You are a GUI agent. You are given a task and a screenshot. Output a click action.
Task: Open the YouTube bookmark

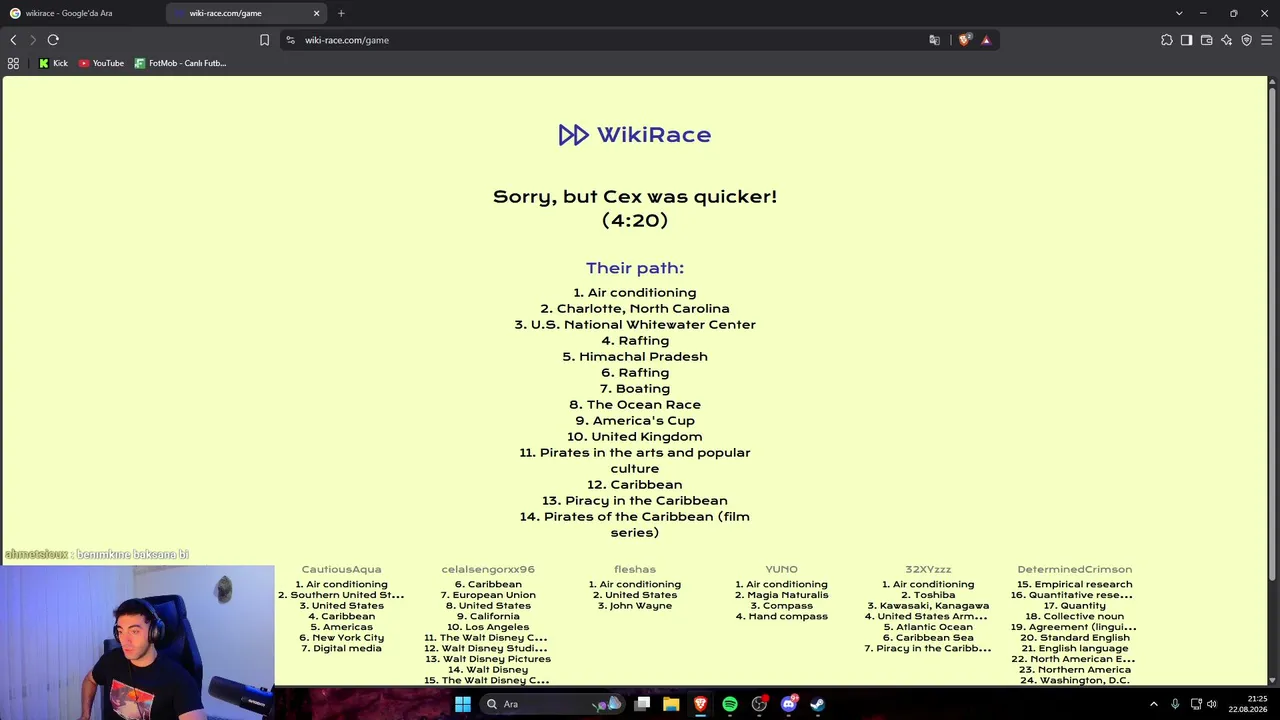click(101, 63)
